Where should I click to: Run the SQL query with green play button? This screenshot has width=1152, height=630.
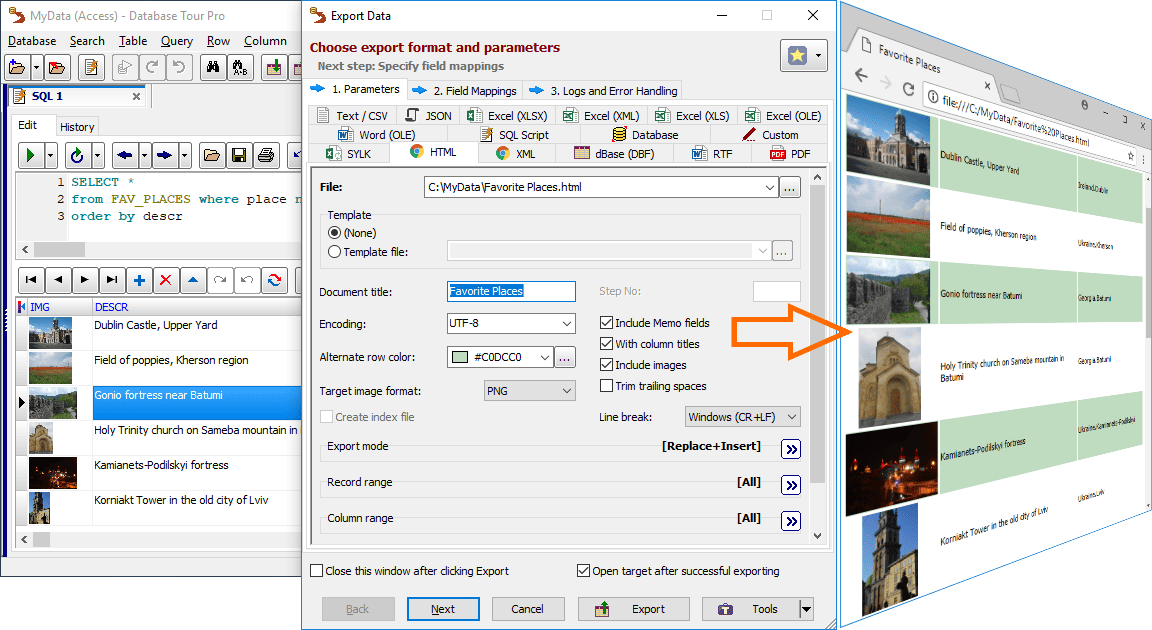[30, 155]
